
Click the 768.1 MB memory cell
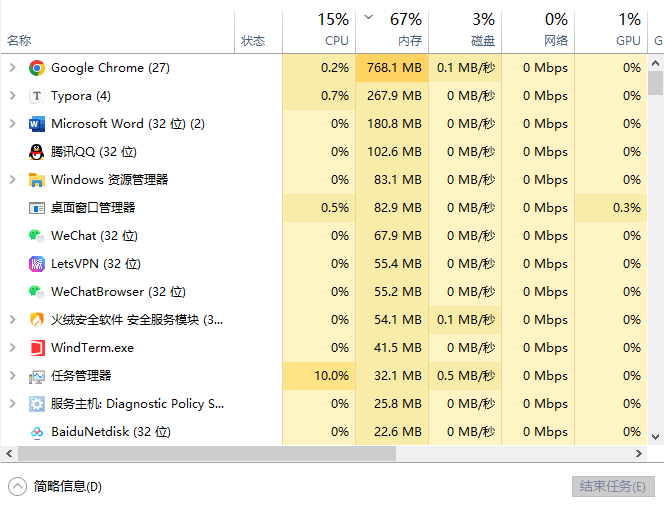click(392, 68)
